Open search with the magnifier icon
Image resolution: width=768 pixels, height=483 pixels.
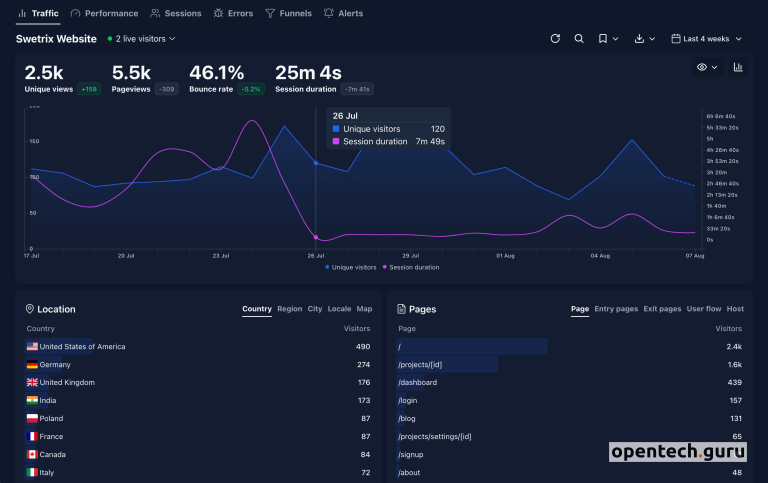tap(579, 39)
